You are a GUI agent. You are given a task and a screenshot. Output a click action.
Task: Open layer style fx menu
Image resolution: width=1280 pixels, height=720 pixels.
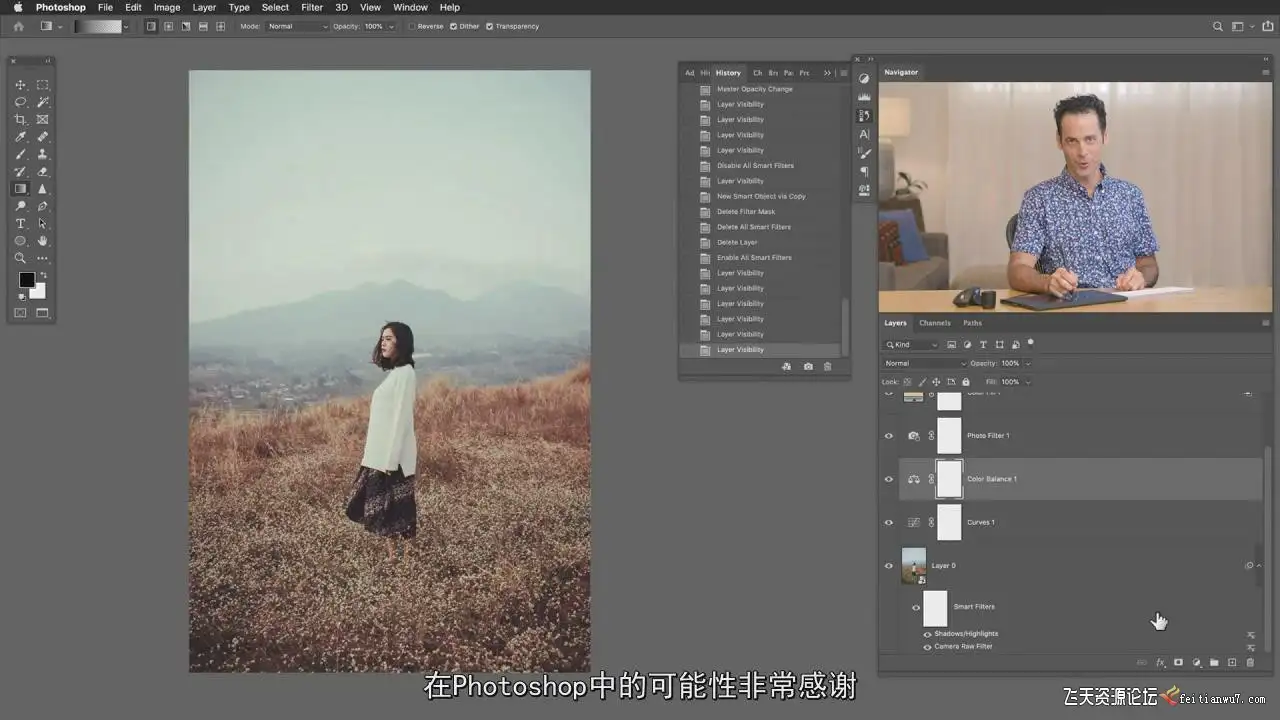point(1161,662)
